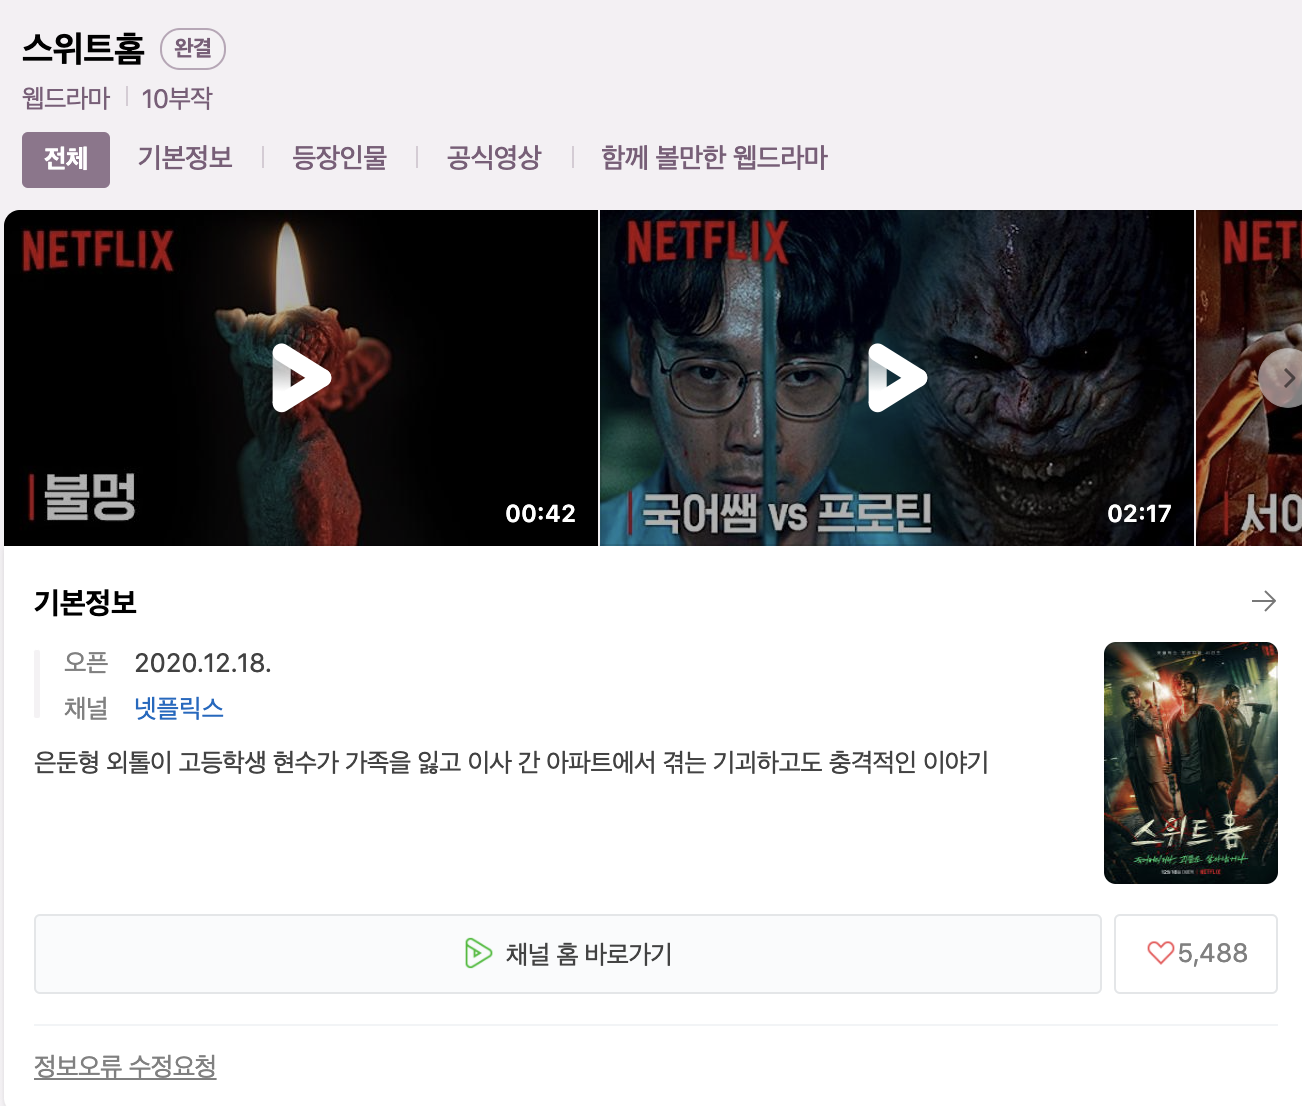
Task: Click the 완결 status badge
Action: point(193,49)
